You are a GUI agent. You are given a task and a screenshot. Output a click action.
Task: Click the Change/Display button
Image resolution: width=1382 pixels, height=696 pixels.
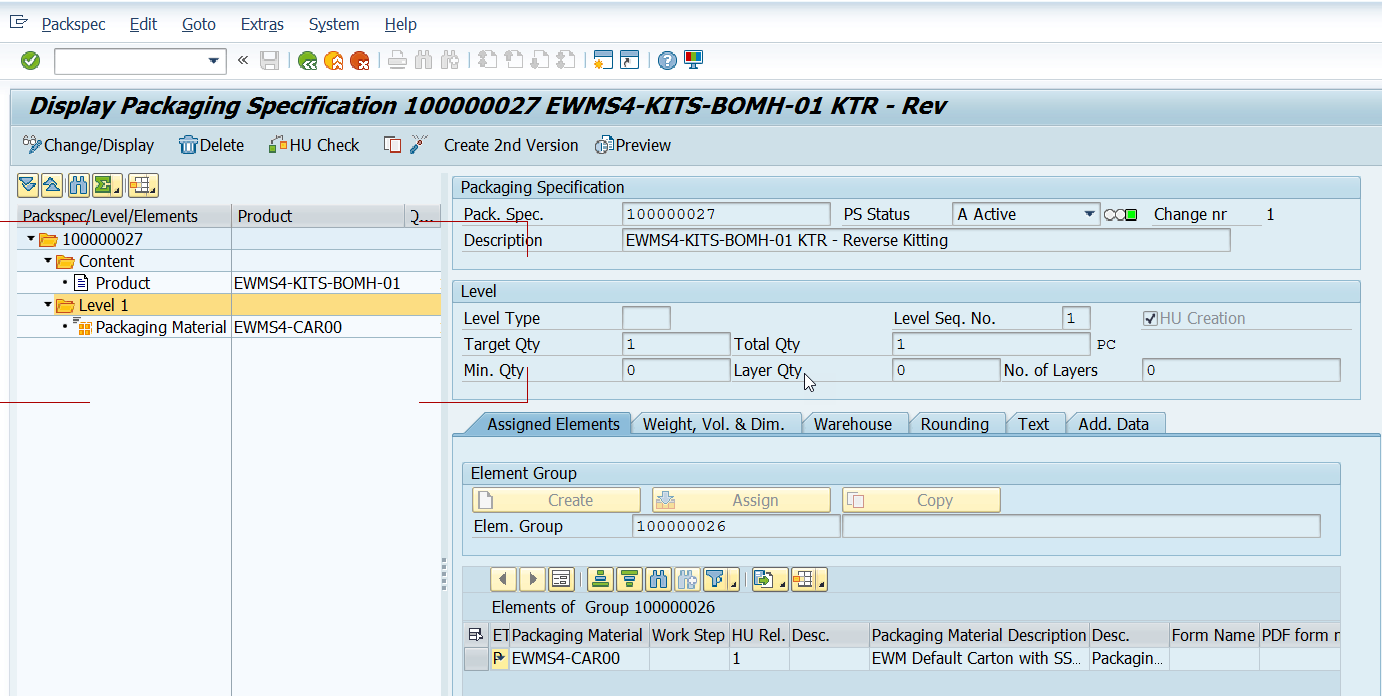[88, 145]
